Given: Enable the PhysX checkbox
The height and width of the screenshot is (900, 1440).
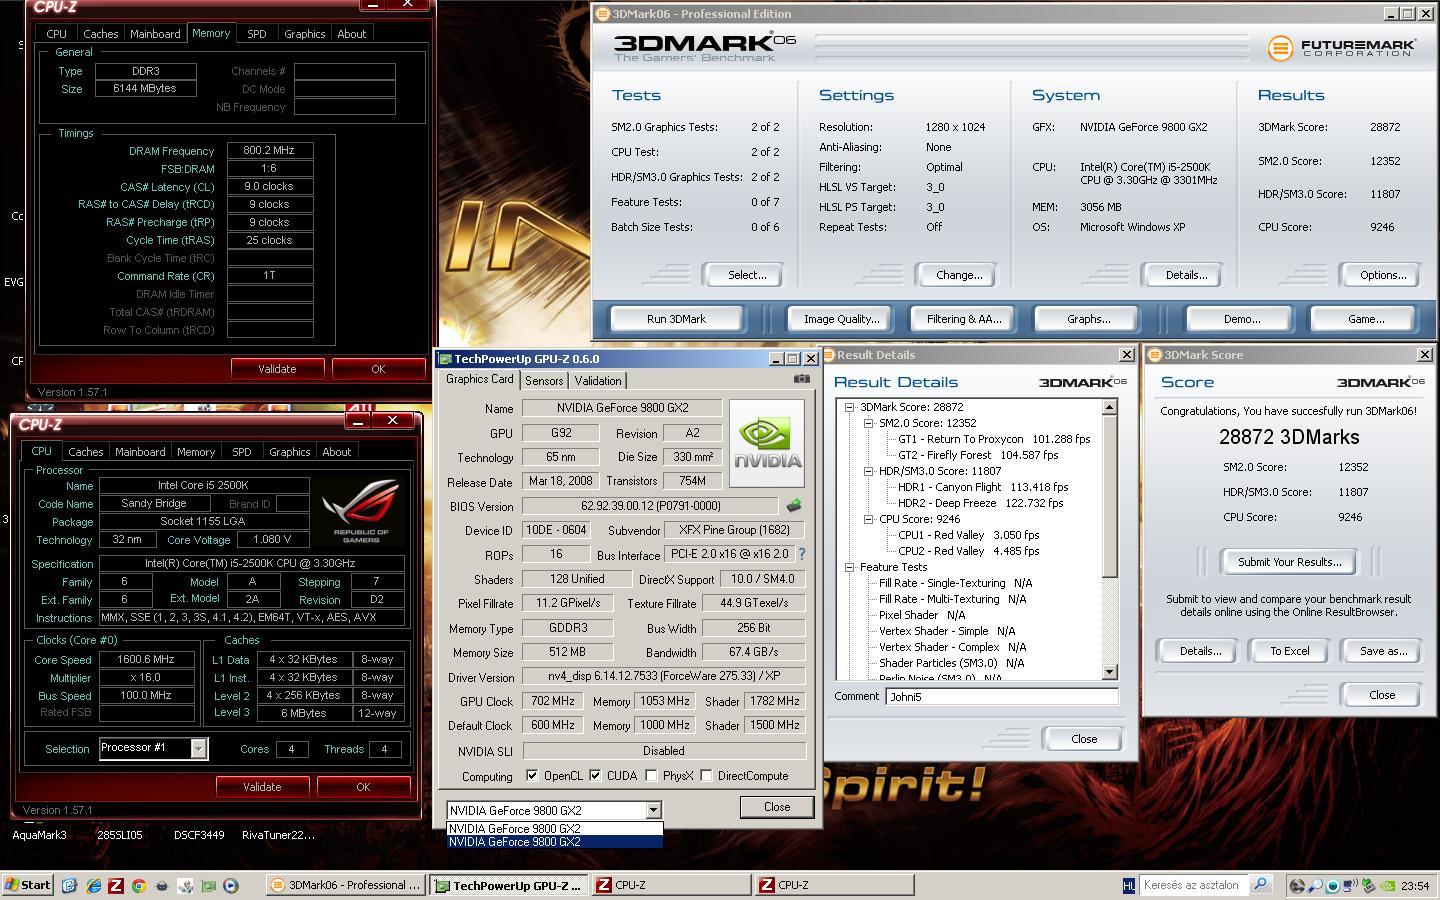Looking at the screenshot, I should click(651, 776).
